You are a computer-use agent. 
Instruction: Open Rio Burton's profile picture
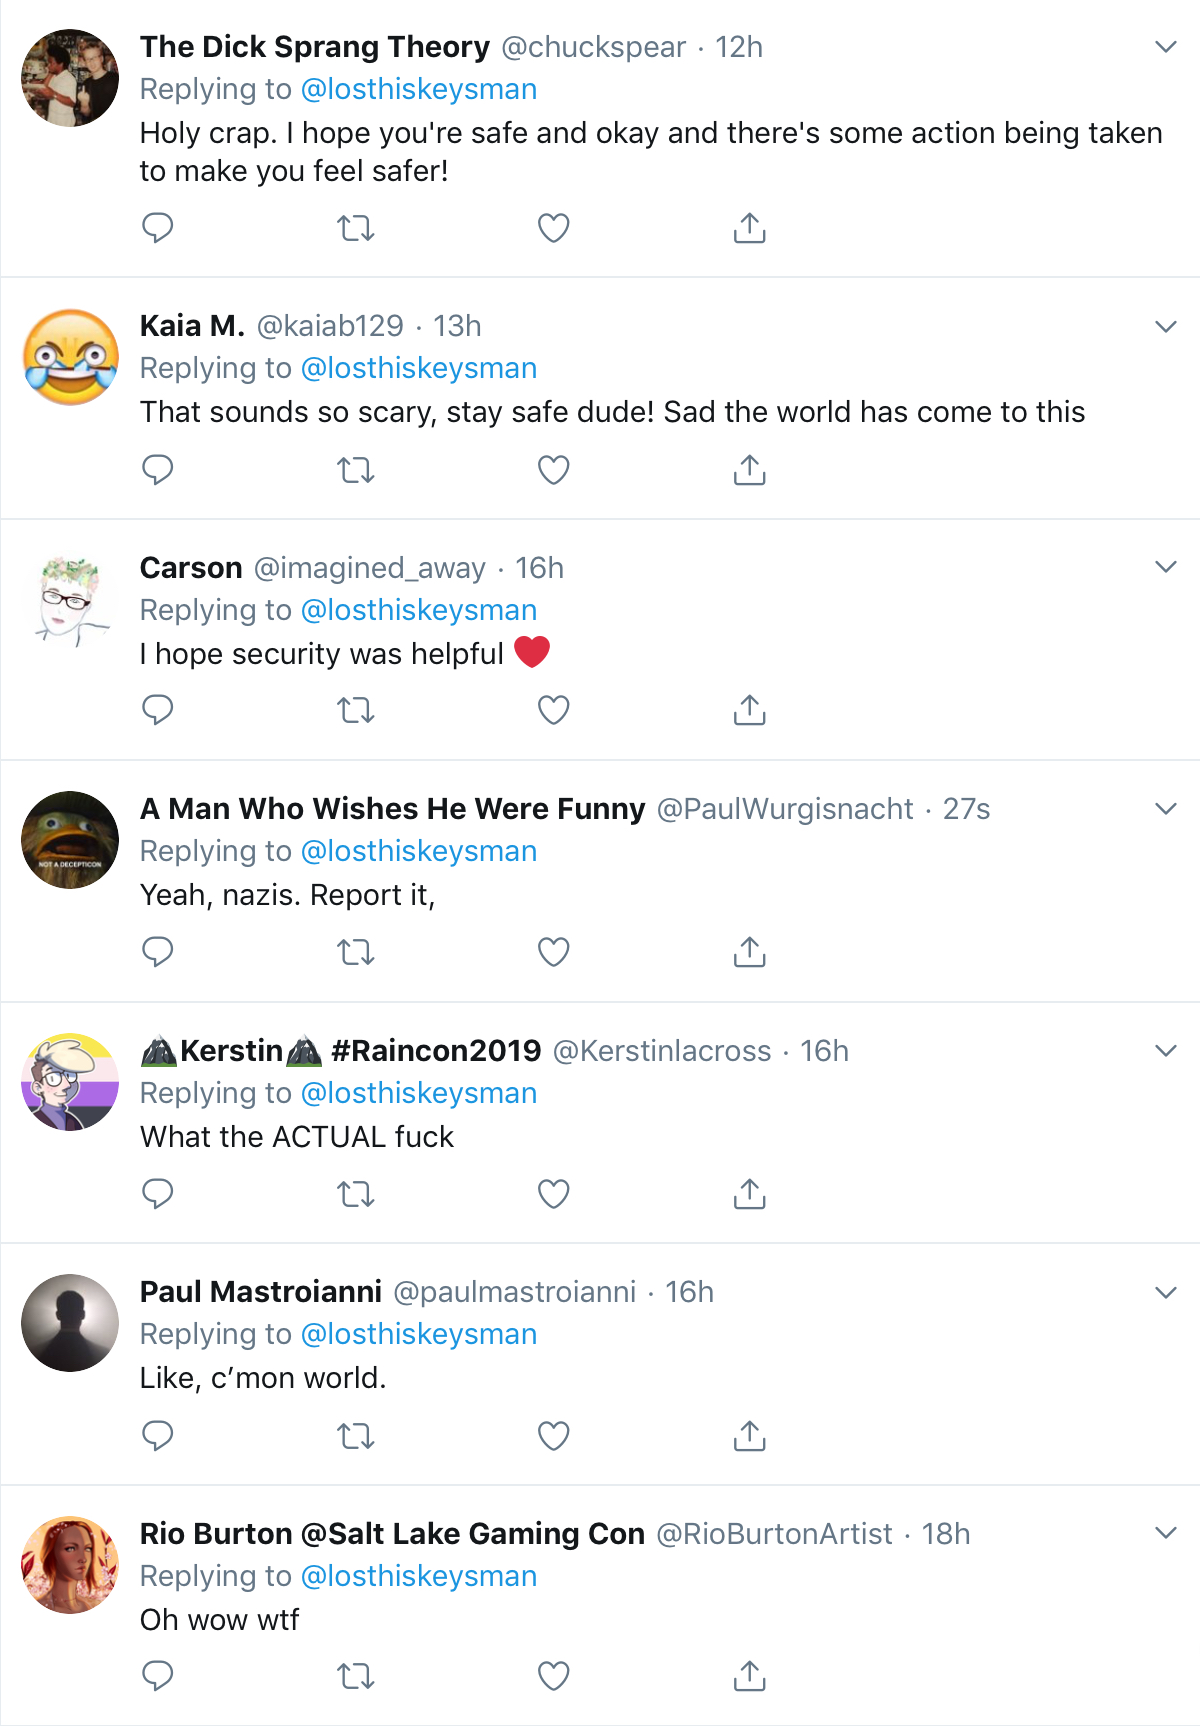[70, 1565]
